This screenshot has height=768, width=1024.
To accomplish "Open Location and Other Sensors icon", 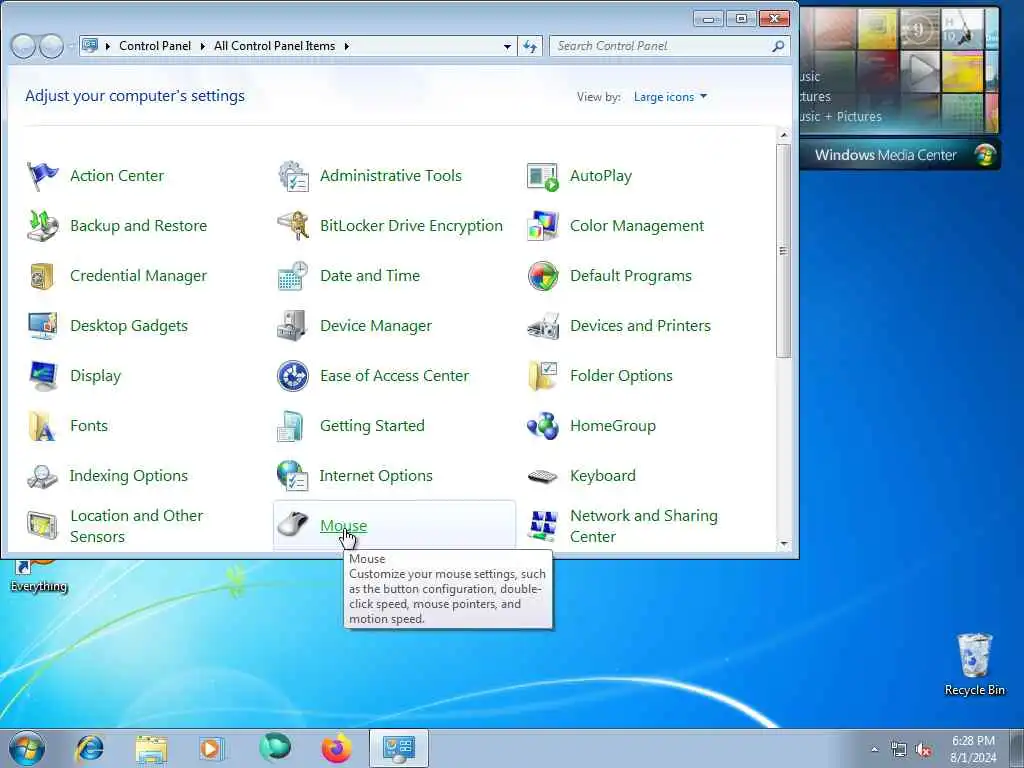I will coord(42,526).
